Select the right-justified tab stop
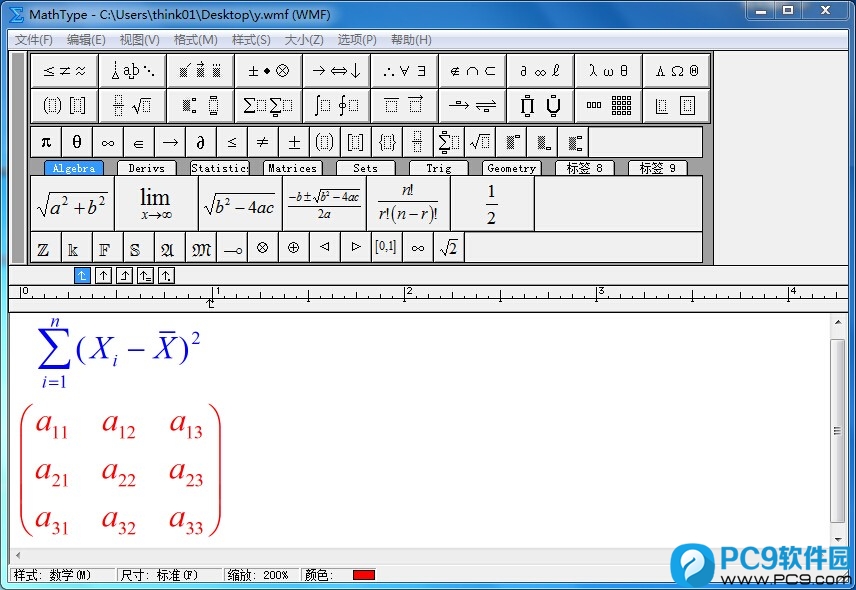Viewport: 856px width, 590px height. point(124,276)
